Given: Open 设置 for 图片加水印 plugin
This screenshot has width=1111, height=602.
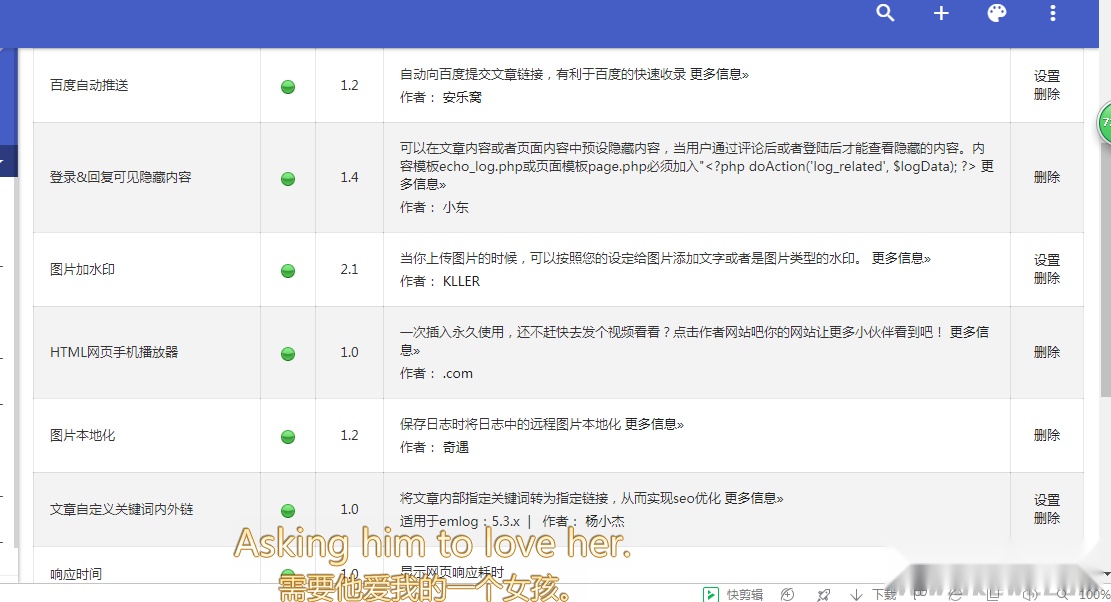Looking at the screenshot, I should tap(1046, 260).
